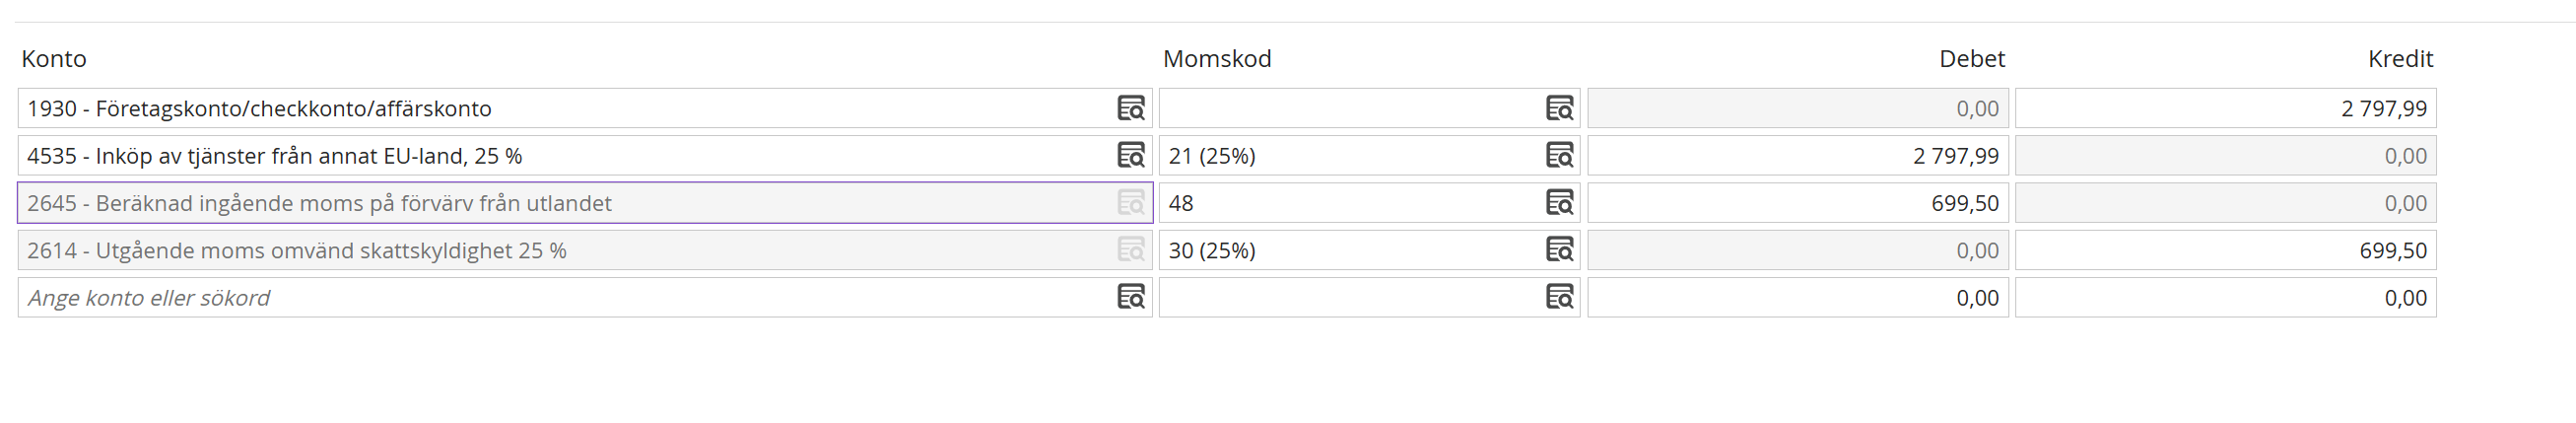Click the Kredit field showing 2 797,99
The width and height of the screenshot is (2576, 423).
(2225, 108)
